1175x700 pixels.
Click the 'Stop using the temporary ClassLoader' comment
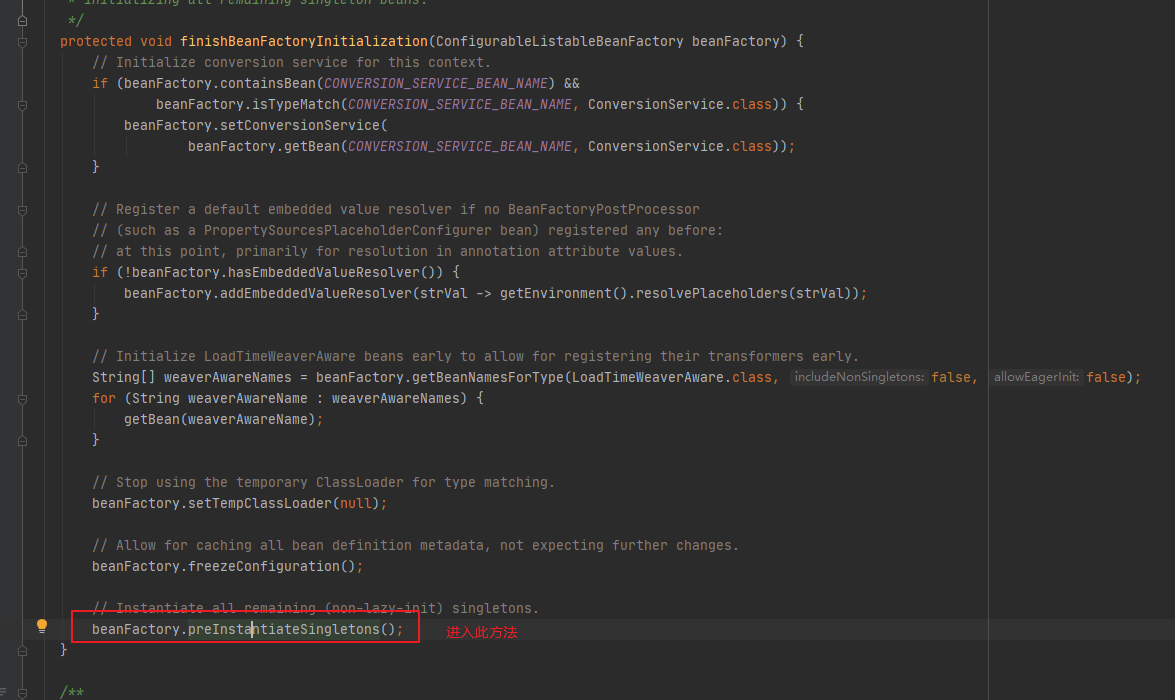click(324, 482)
